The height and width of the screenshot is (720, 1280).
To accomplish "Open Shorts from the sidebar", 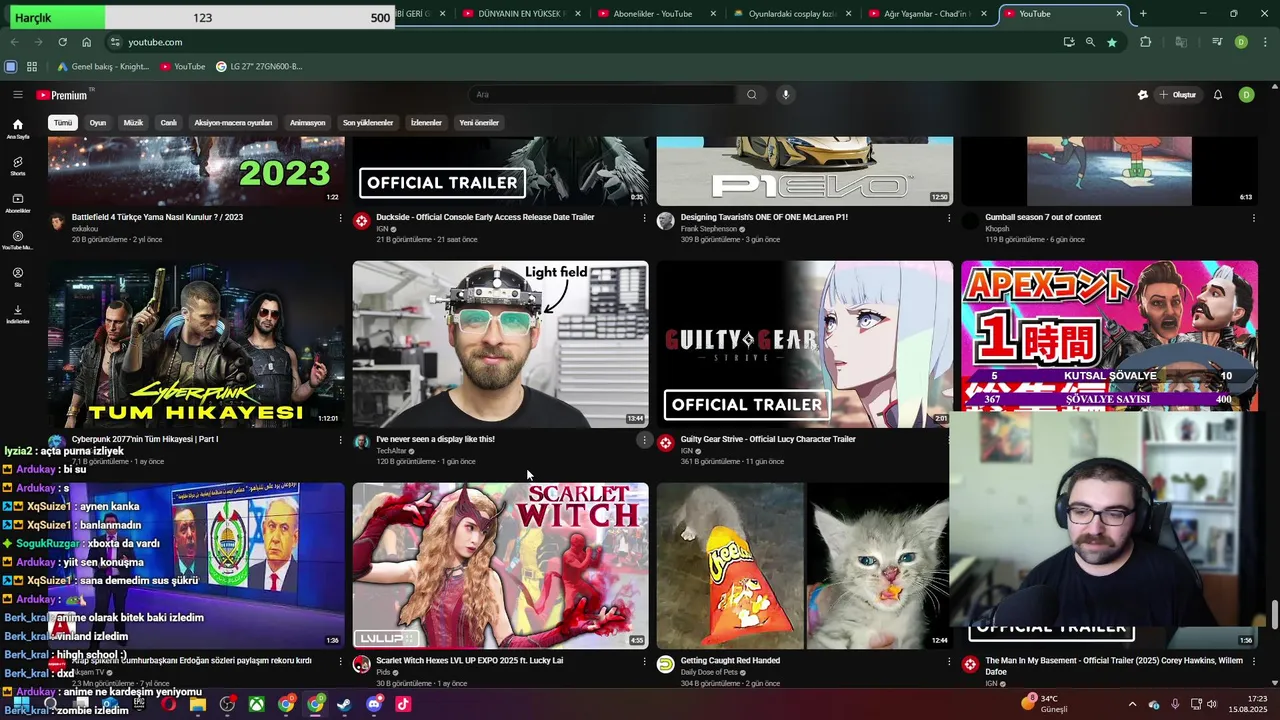I will click(18, 166).
